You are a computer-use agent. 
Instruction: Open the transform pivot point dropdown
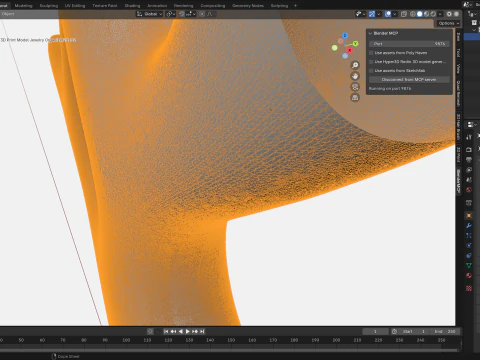[171, 14]
